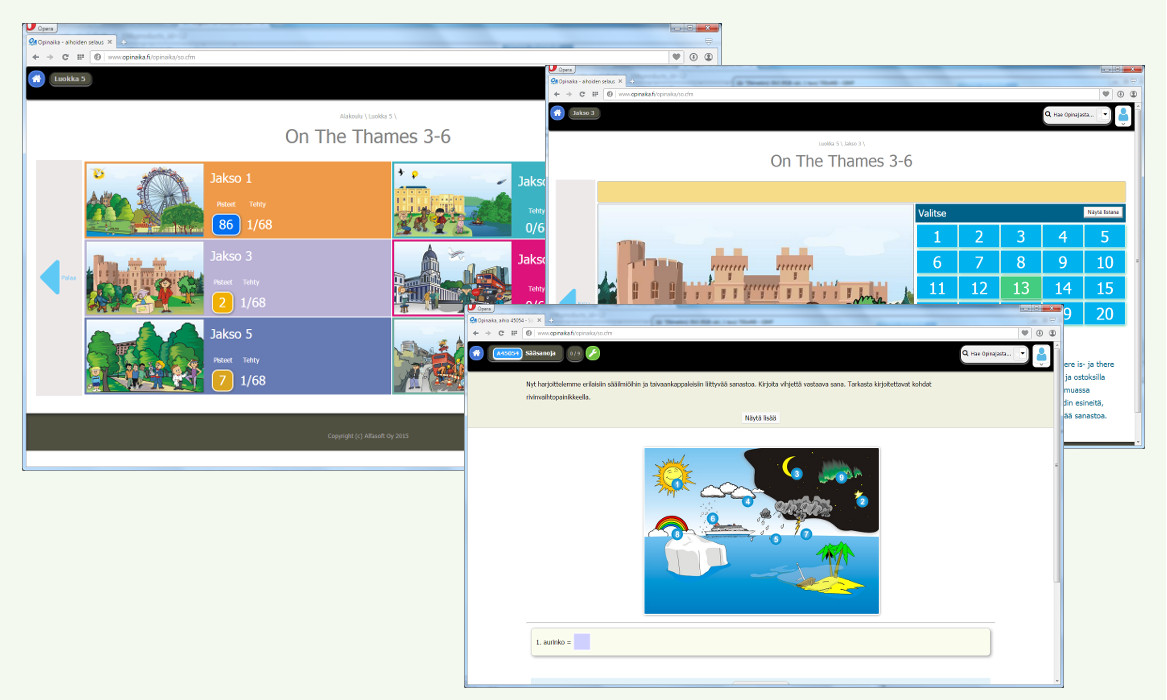Click the '0/9' progress counter

click(x=575, y=353)
